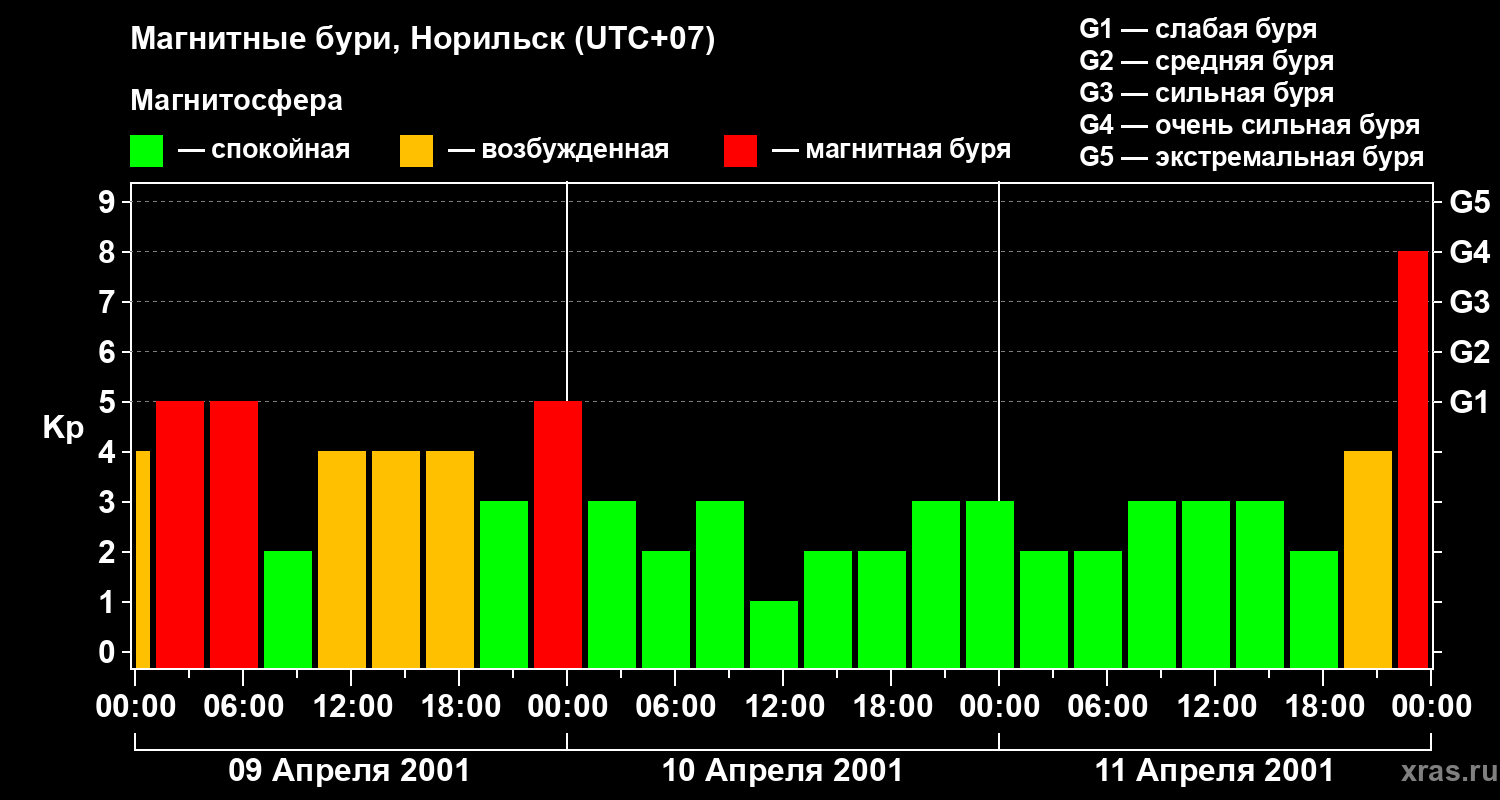Click the «— спокойная» legend label
The image size is (1500, 800).
coord(264,150)
